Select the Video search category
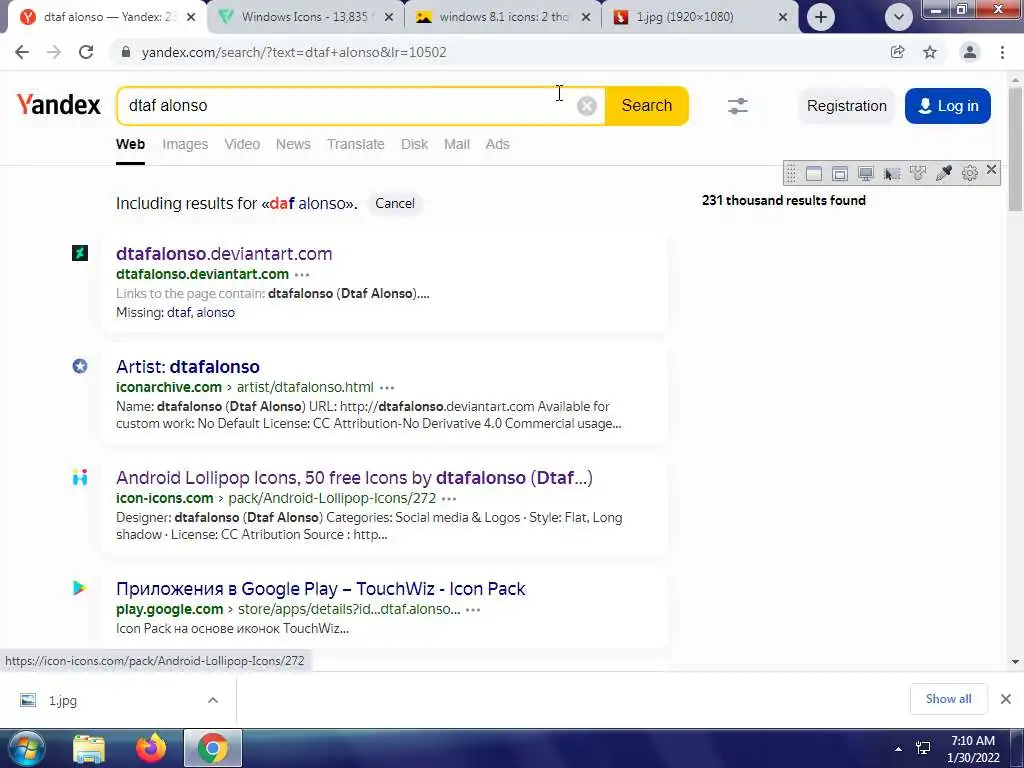This screenshot has height=768, width=1024. coord(242,144)
